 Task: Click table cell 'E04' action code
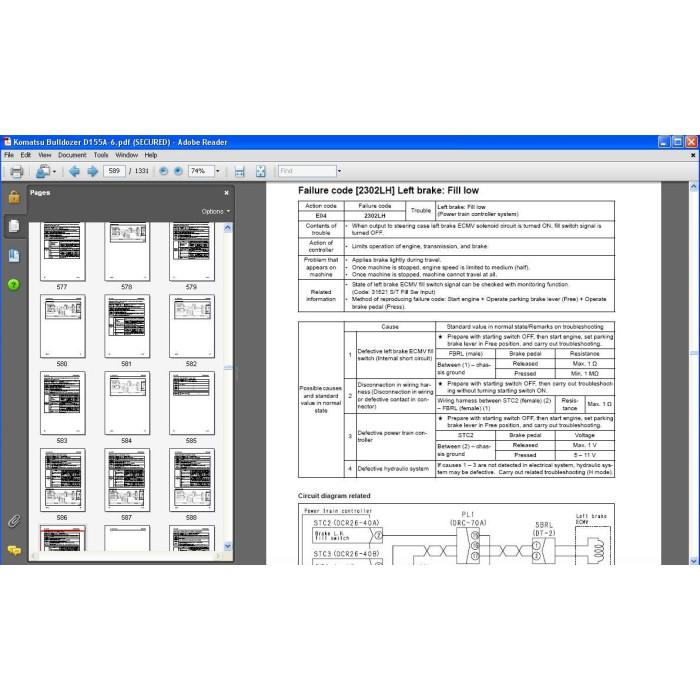coord(321,216)
